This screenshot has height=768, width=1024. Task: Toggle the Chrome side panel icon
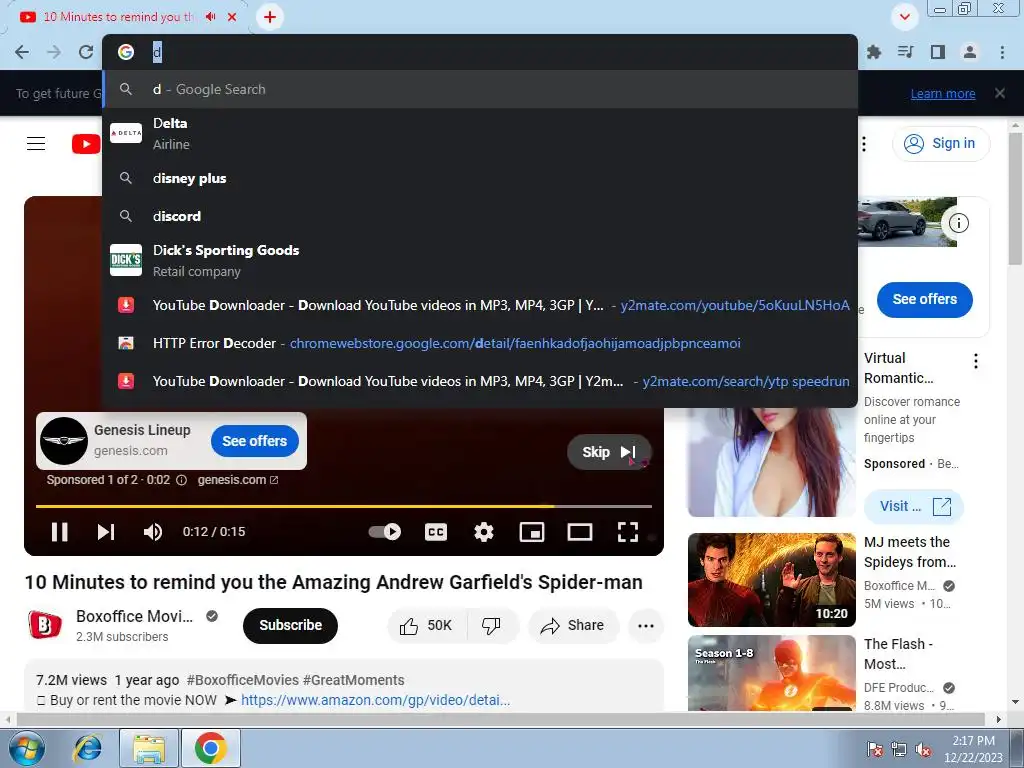point(938,52)
